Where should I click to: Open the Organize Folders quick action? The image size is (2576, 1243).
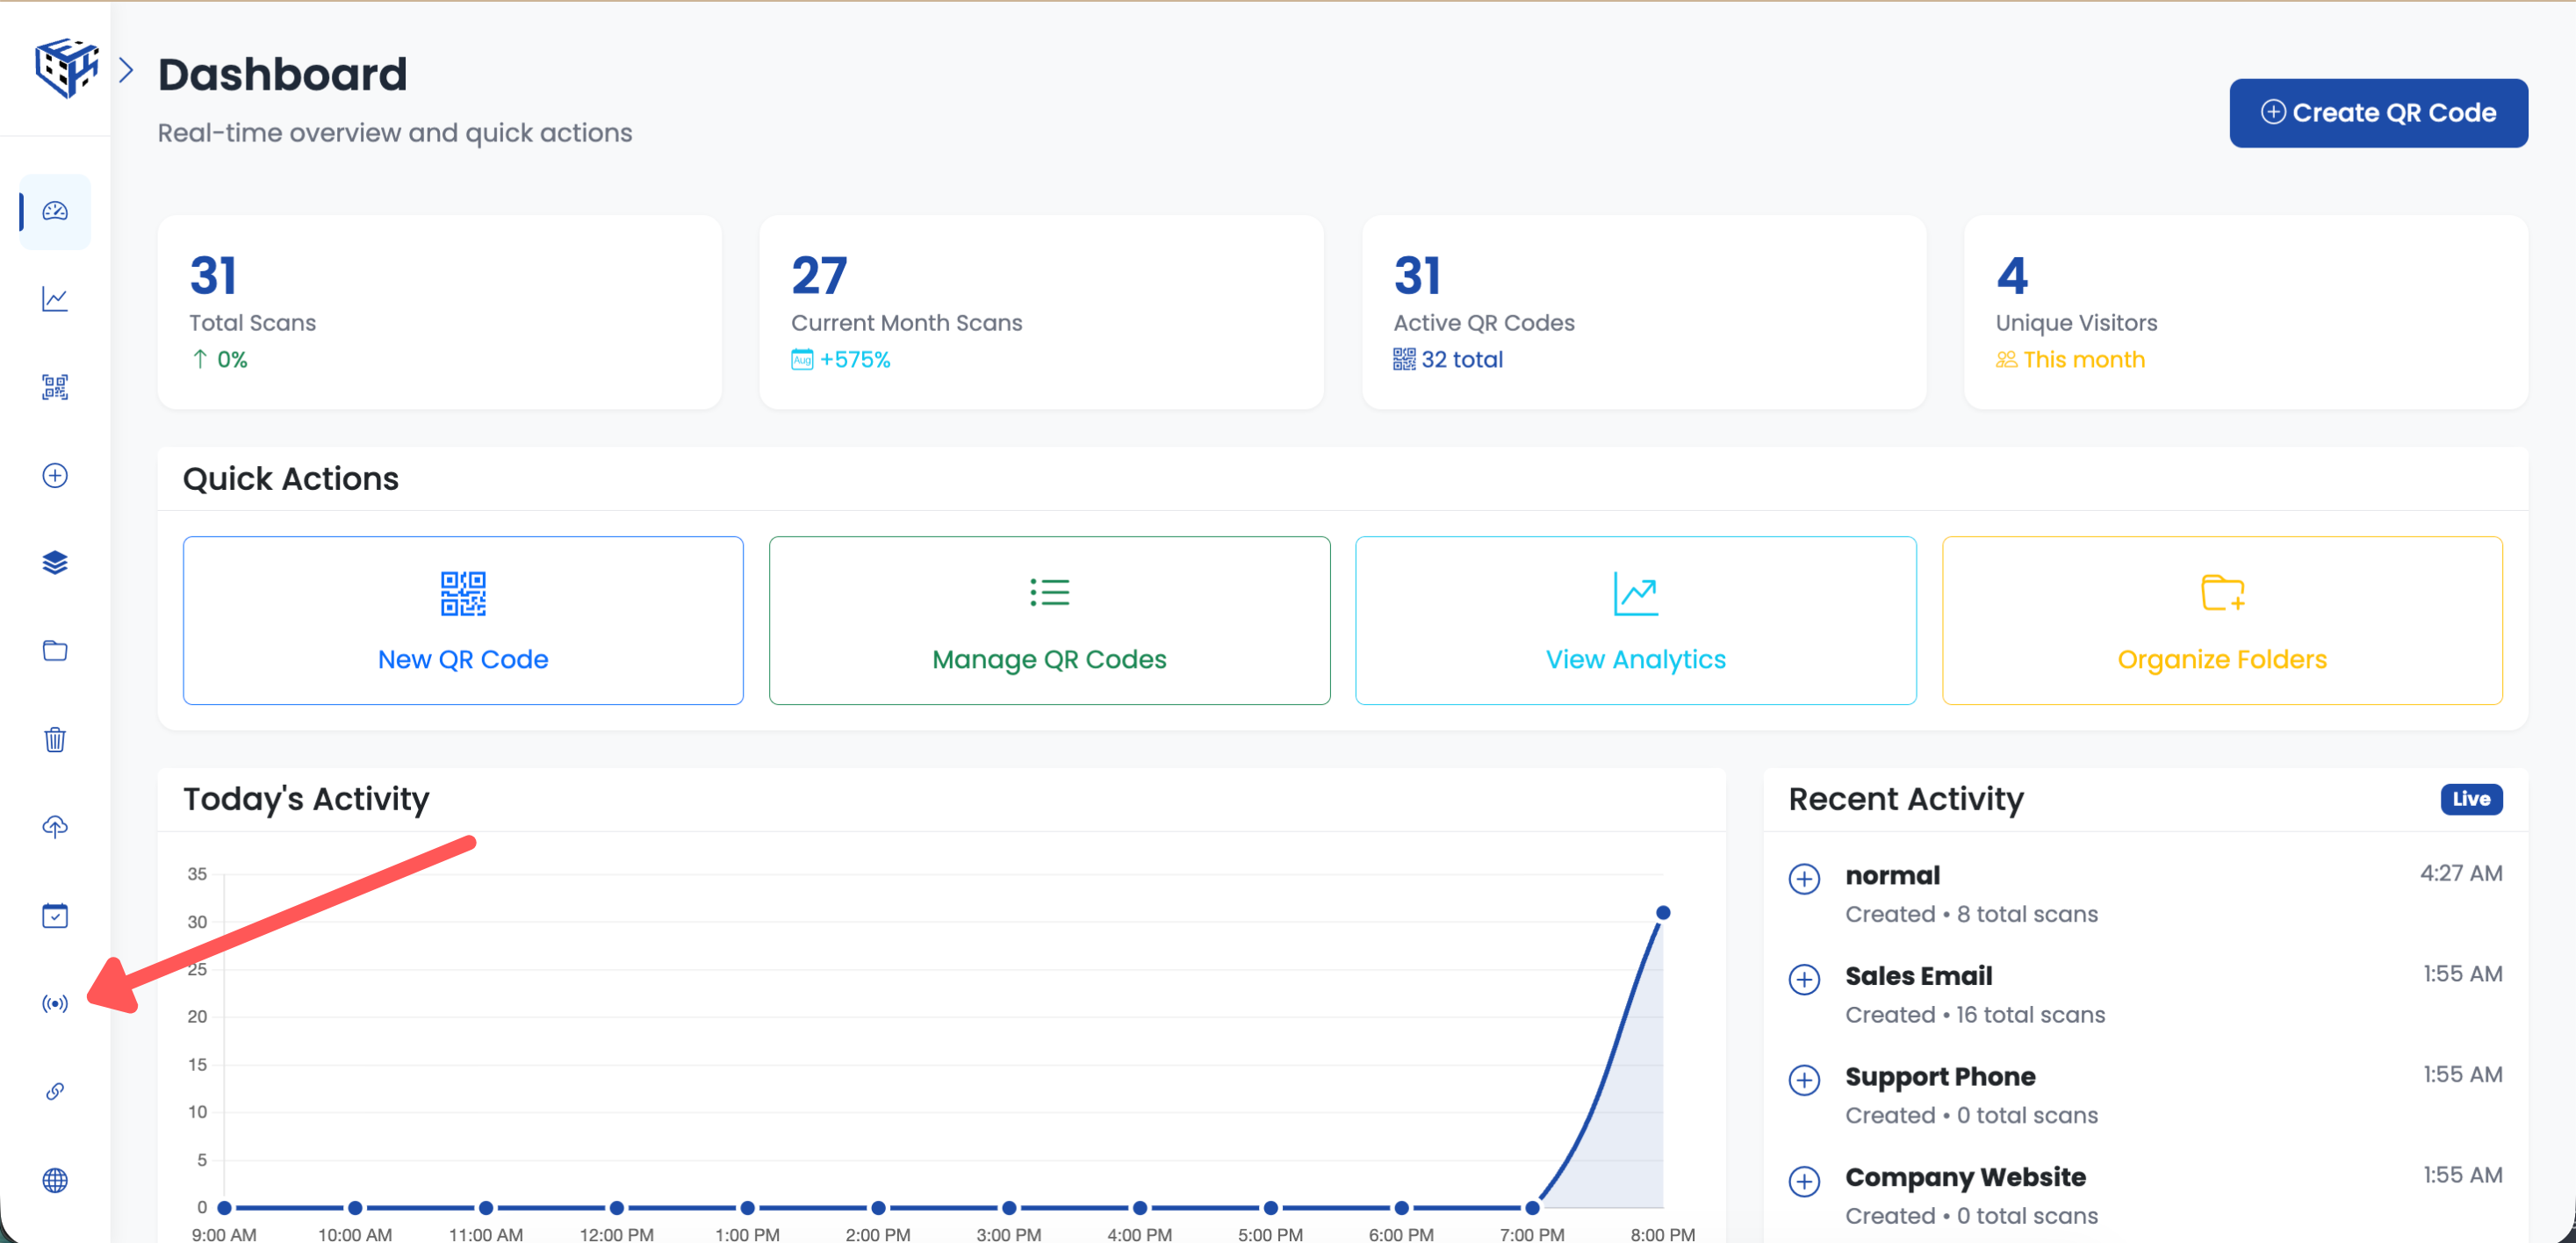[x=2221, y=620]
